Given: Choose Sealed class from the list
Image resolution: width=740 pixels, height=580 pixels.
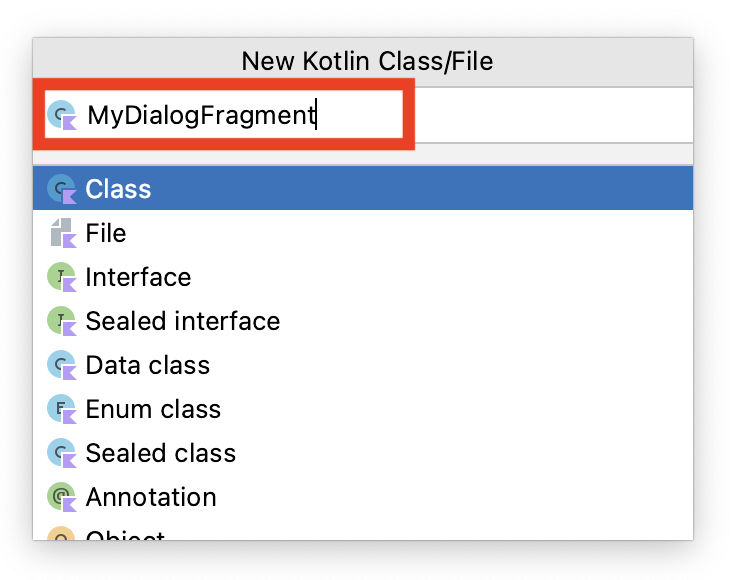Looking at the screenshot, I should [x=363, y=453].
